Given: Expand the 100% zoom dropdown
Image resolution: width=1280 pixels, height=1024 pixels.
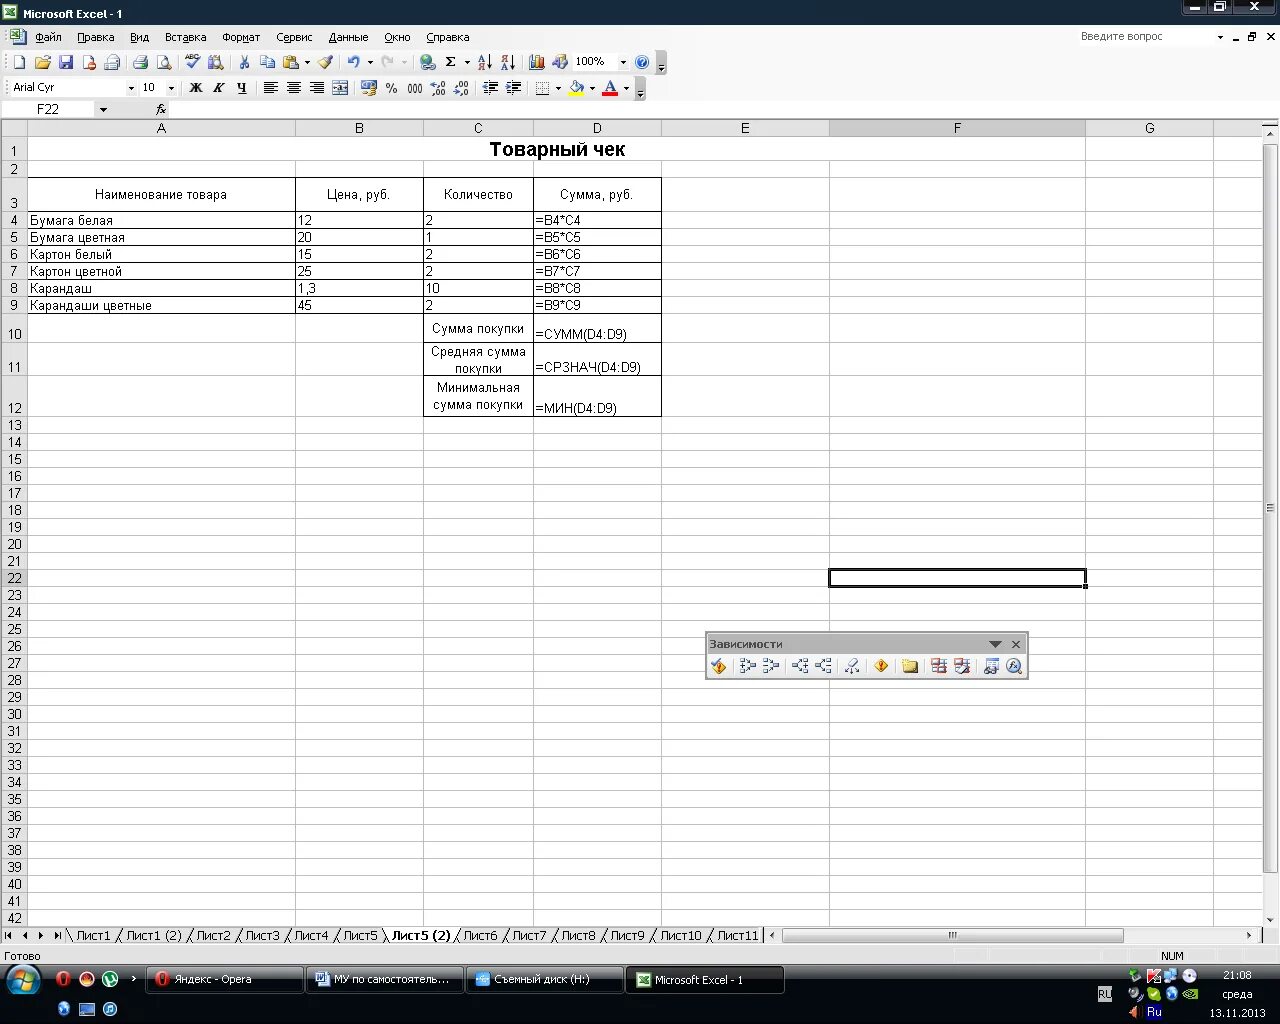Looking at the screenshot, I should [623, 62].
